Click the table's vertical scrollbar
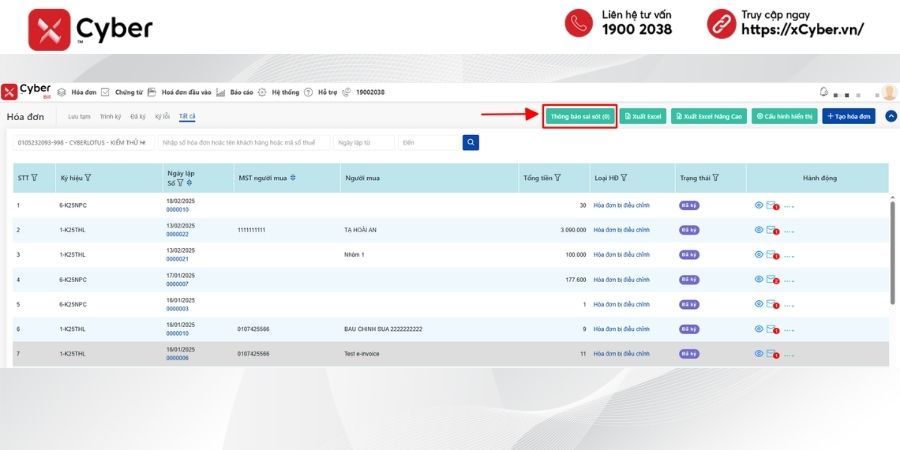 click(x=892, y=253)
